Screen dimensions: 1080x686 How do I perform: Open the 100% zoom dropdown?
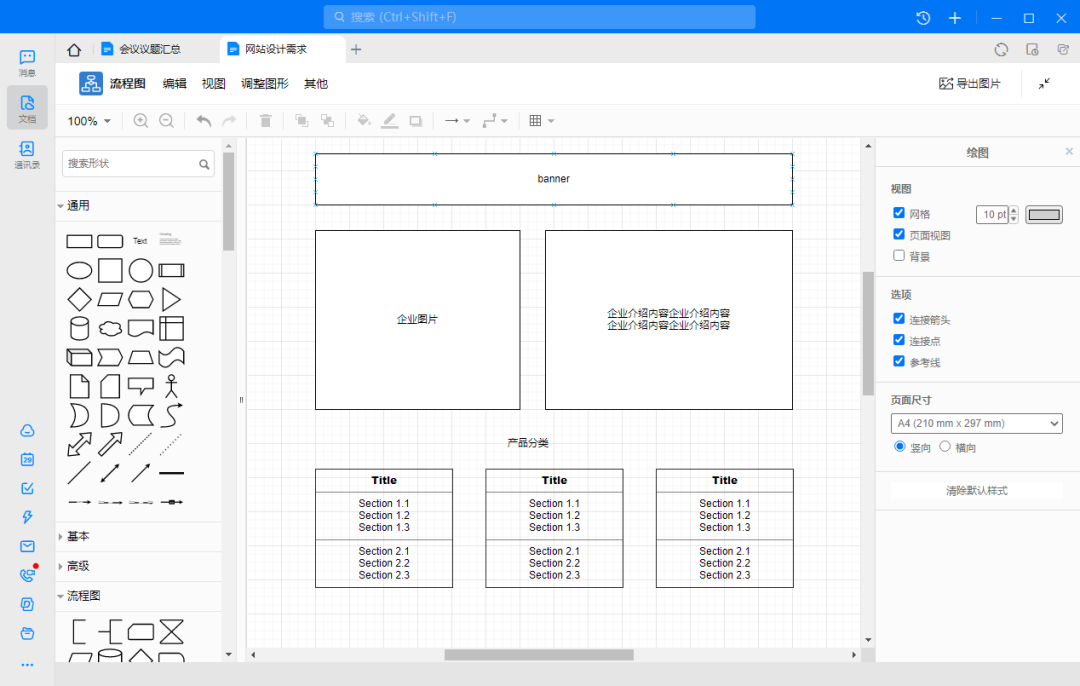pyautogui.click(x=89, y=121)
